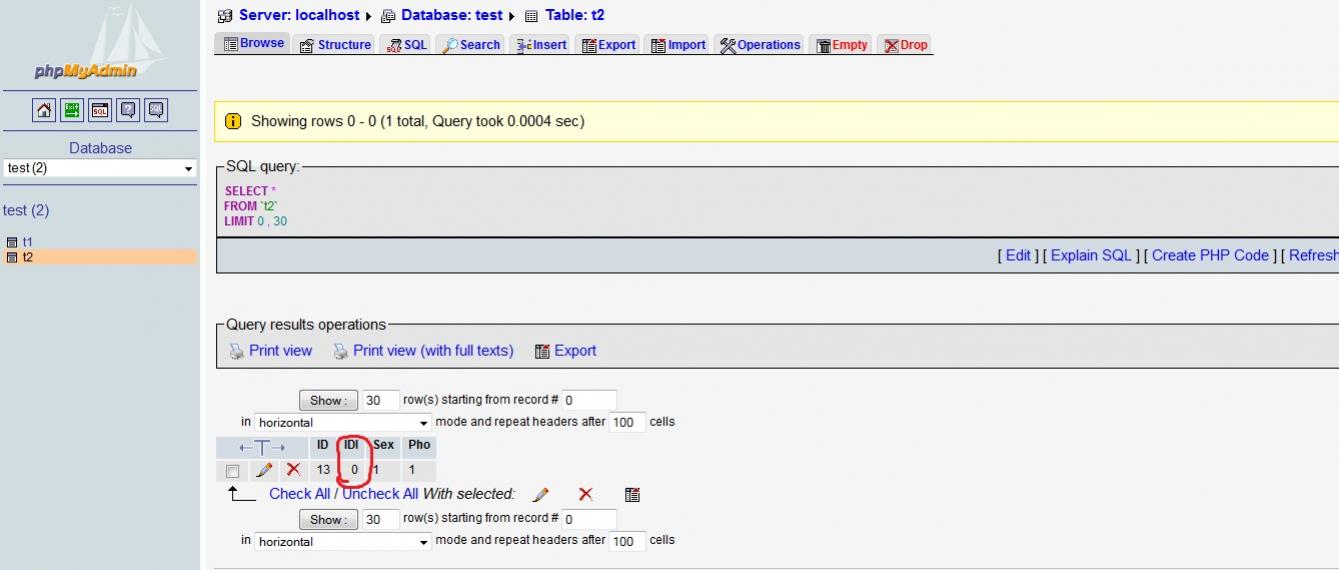This screenshot has height=570, width=1339.
Task: Sort by the ID column header
Action: [323, 445]
